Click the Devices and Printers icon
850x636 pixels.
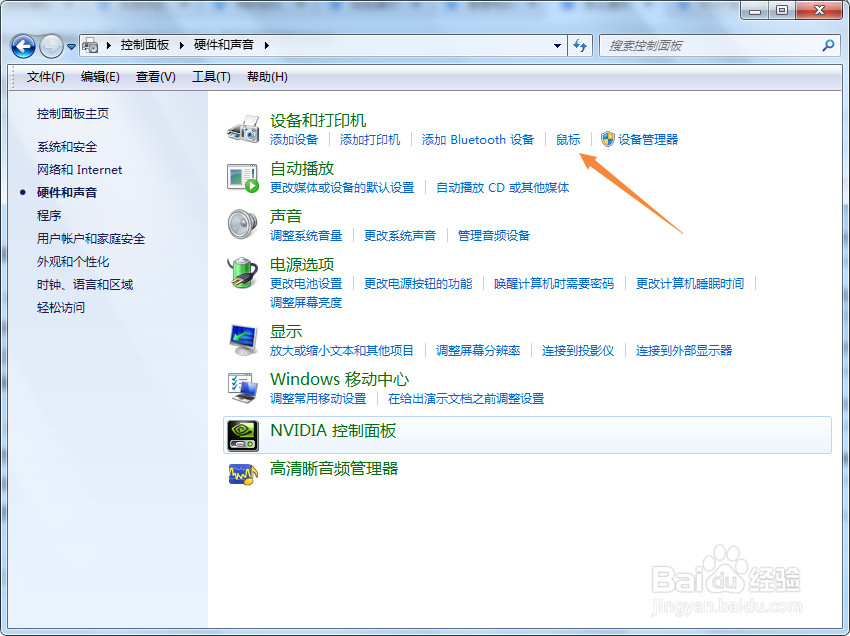click(243, 129)
